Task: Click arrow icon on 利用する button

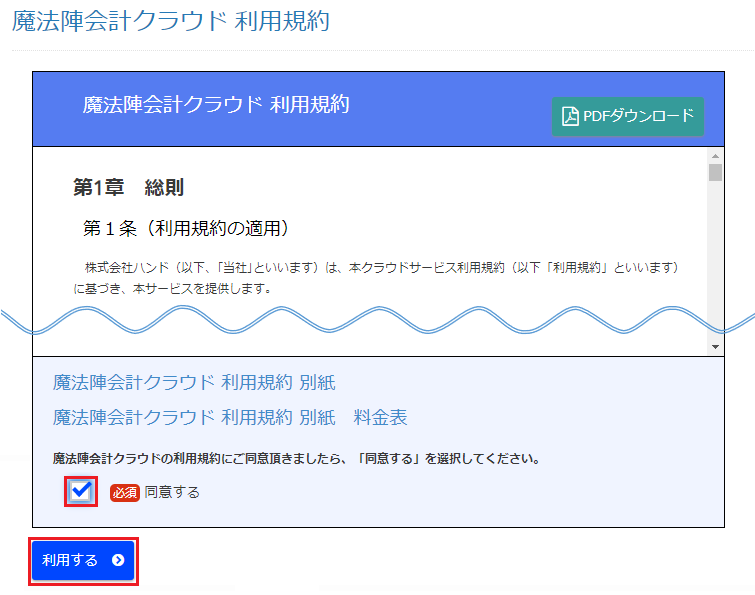Action: 118,560
